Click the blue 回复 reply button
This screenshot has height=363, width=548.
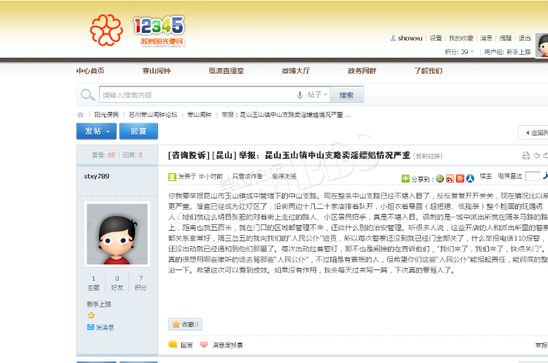pos(138,131)
